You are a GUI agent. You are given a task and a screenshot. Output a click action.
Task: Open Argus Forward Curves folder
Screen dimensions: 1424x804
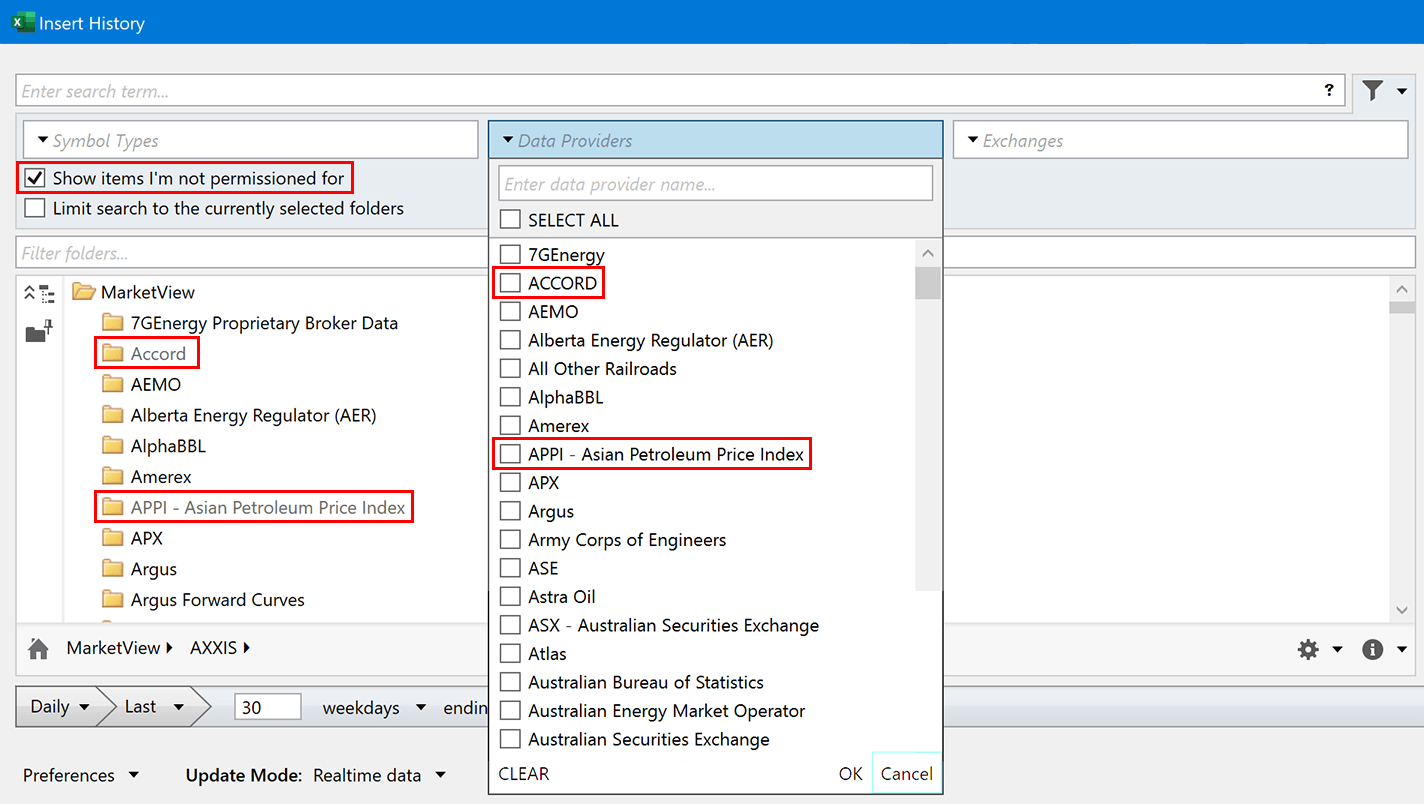(203, 601)
